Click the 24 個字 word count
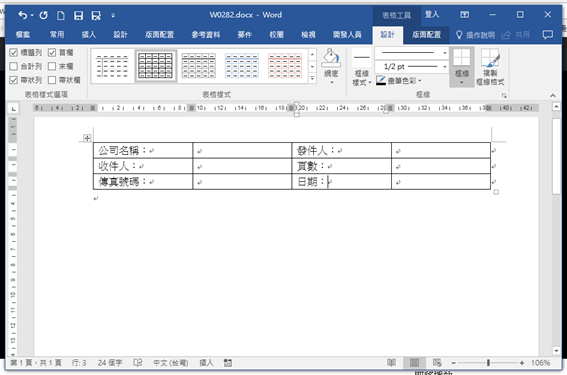This screenshot has height=375, width=567. [110, 363]
